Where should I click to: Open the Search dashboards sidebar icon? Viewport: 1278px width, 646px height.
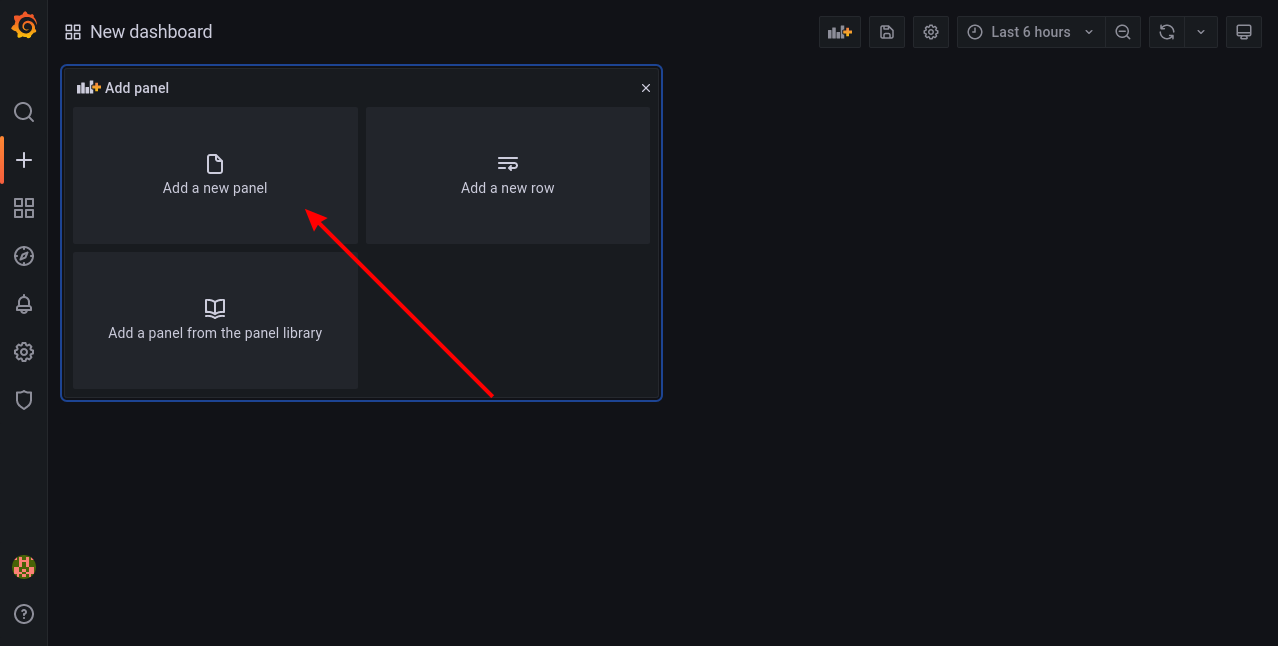24,112
